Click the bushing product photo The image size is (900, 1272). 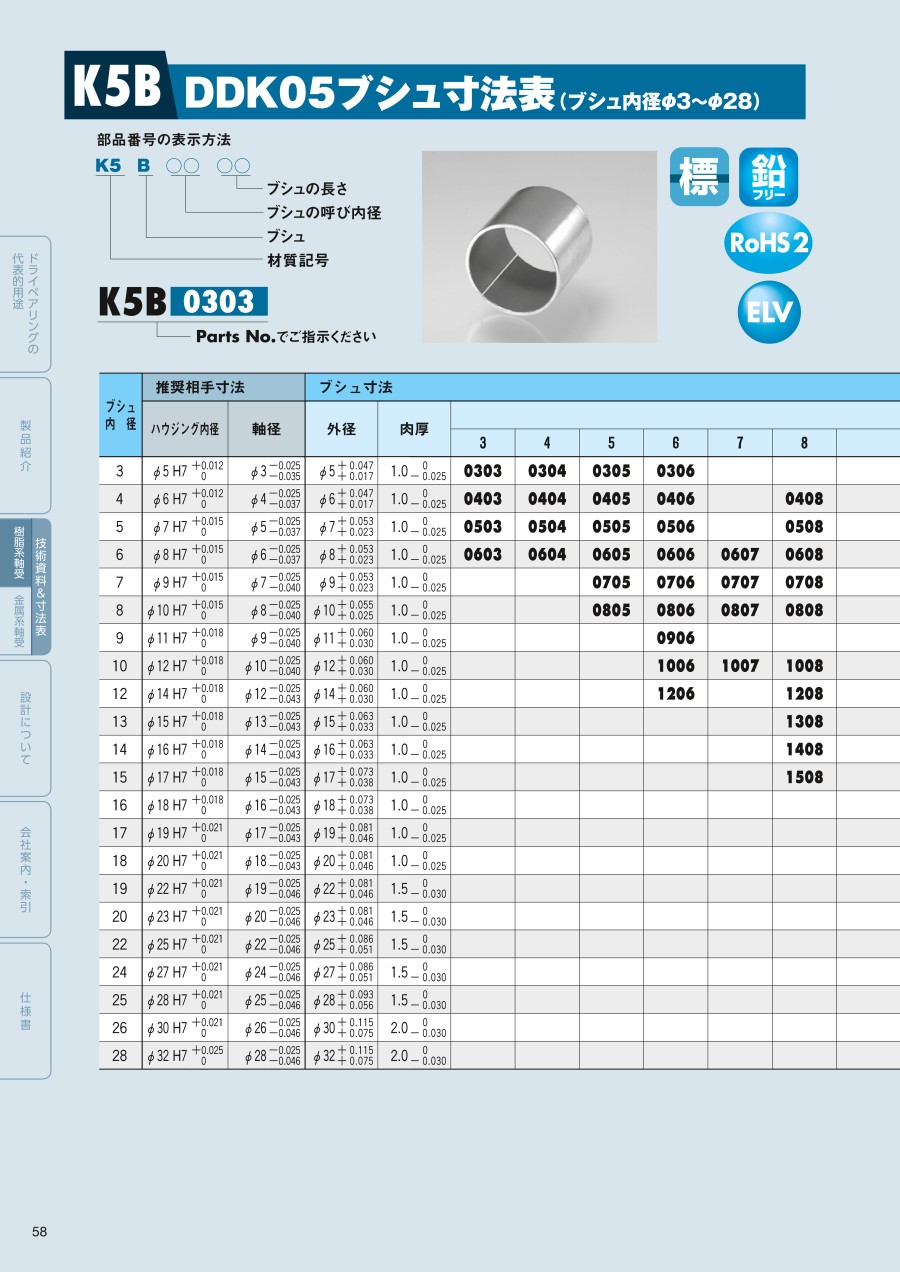(x=539, y=246)
